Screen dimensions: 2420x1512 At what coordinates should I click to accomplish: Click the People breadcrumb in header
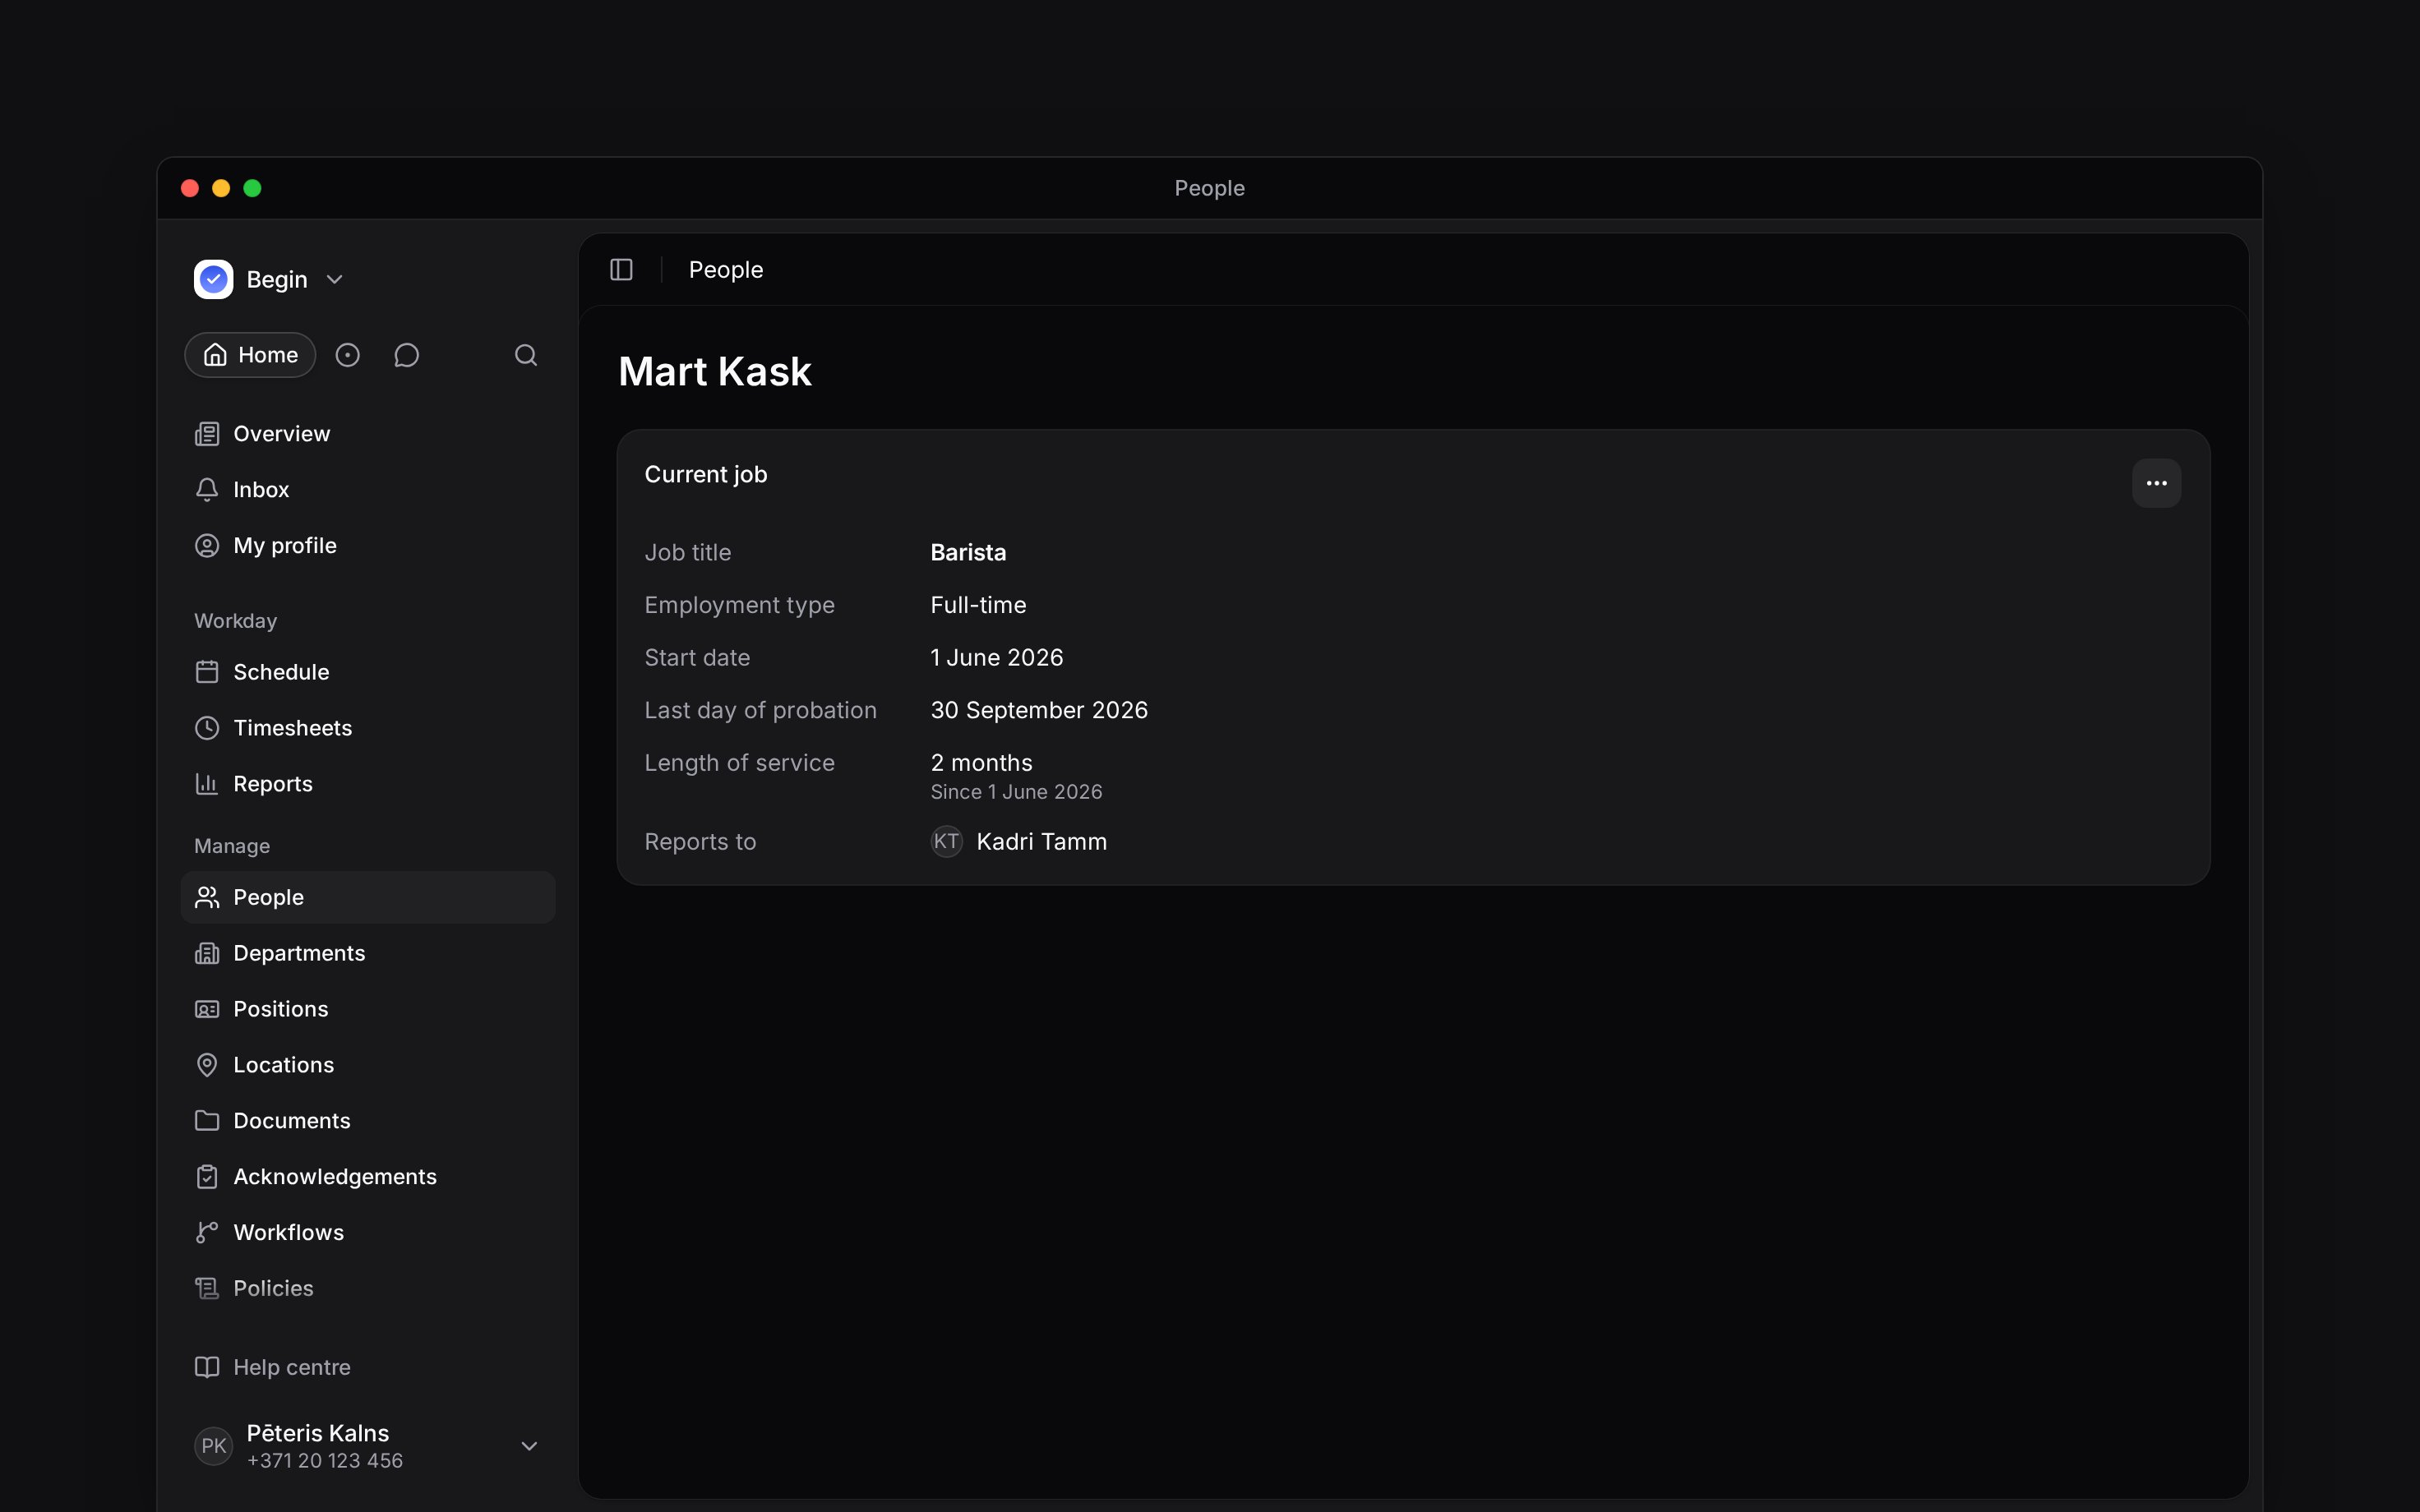click(x=726, y=270)
